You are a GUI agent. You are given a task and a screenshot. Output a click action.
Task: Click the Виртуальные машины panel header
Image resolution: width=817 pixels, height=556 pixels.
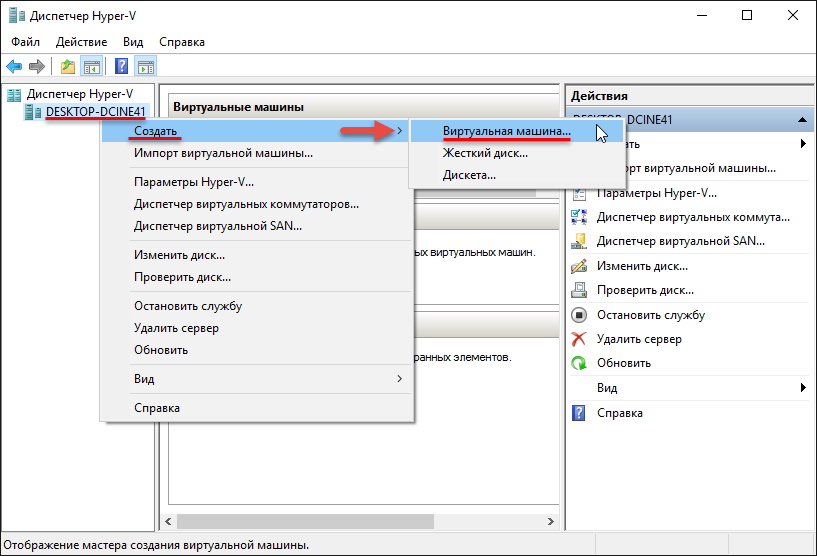point(364,107)
